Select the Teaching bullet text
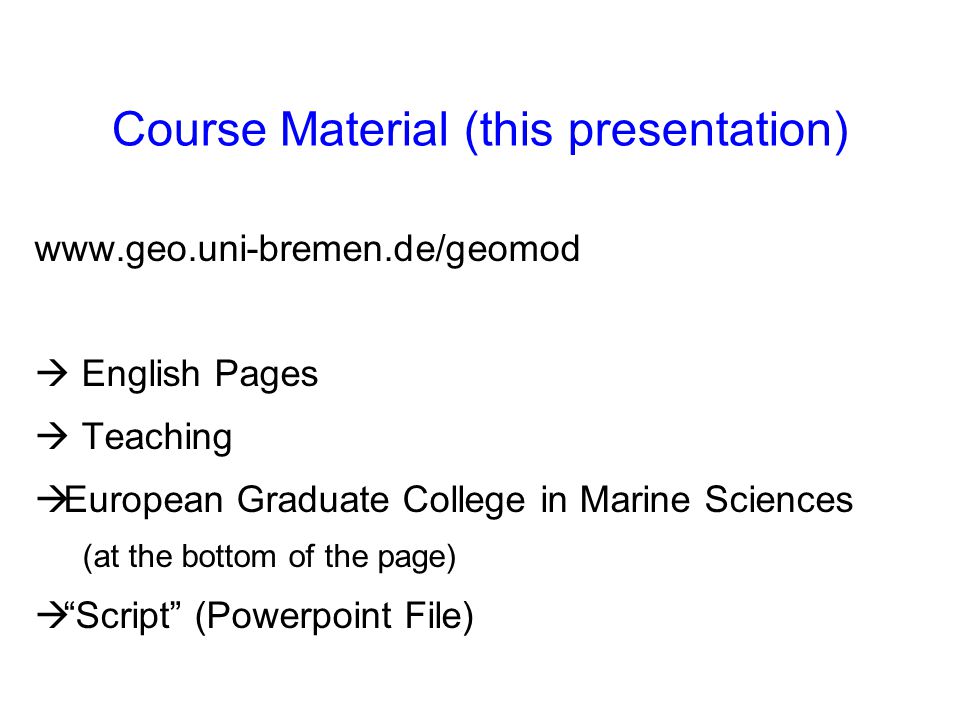Image resolution: width=960 pixels, height=720 pixels. click(x=157, y=437)
